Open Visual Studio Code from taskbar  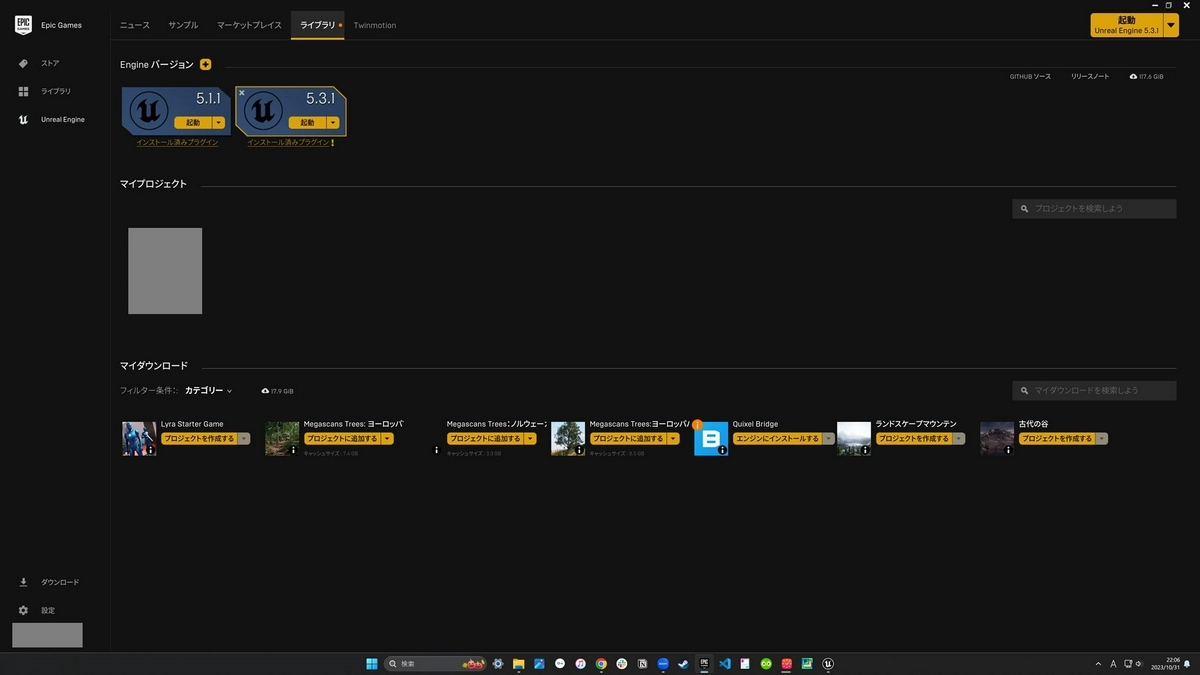coord(725,664)
